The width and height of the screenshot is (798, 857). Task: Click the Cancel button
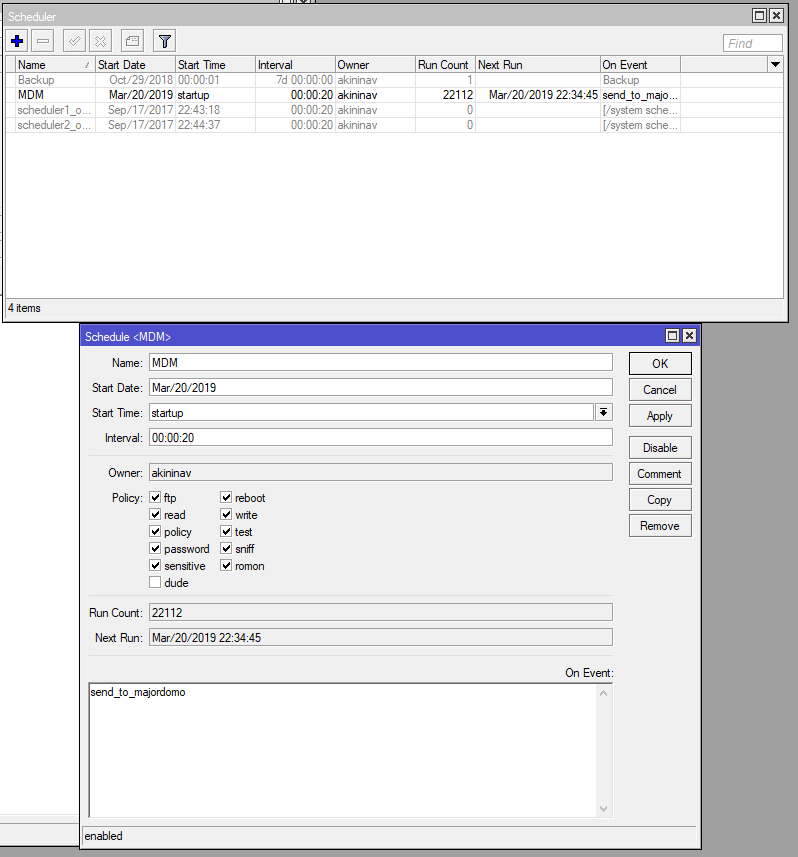click(660, 390)
